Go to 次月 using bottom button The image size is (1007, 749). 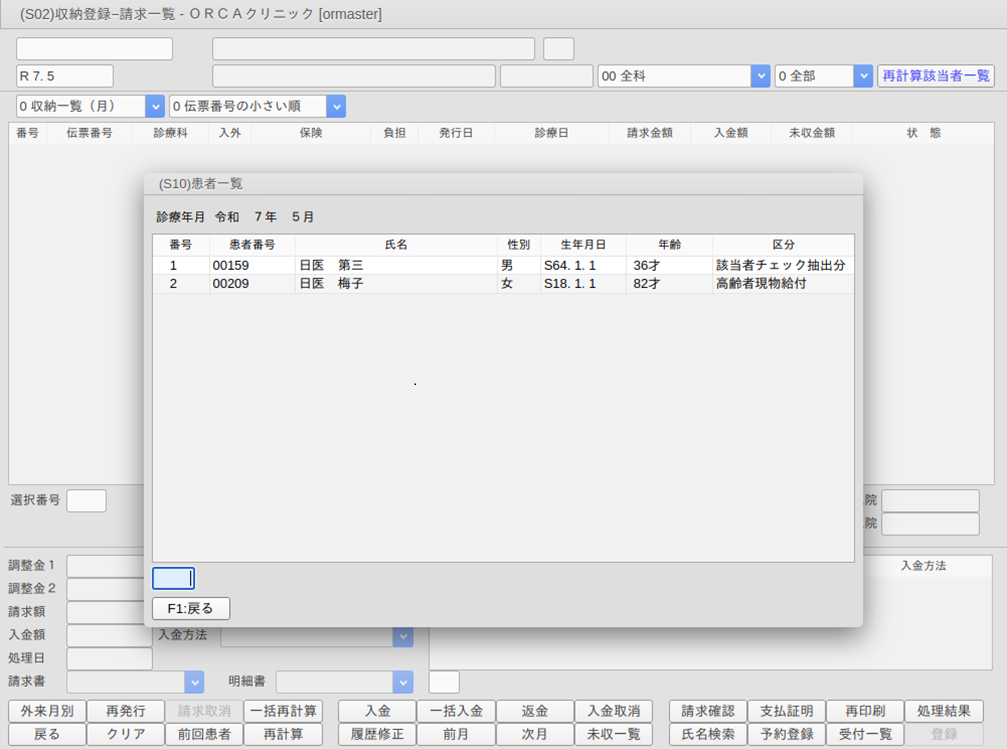tap(534, 734)
